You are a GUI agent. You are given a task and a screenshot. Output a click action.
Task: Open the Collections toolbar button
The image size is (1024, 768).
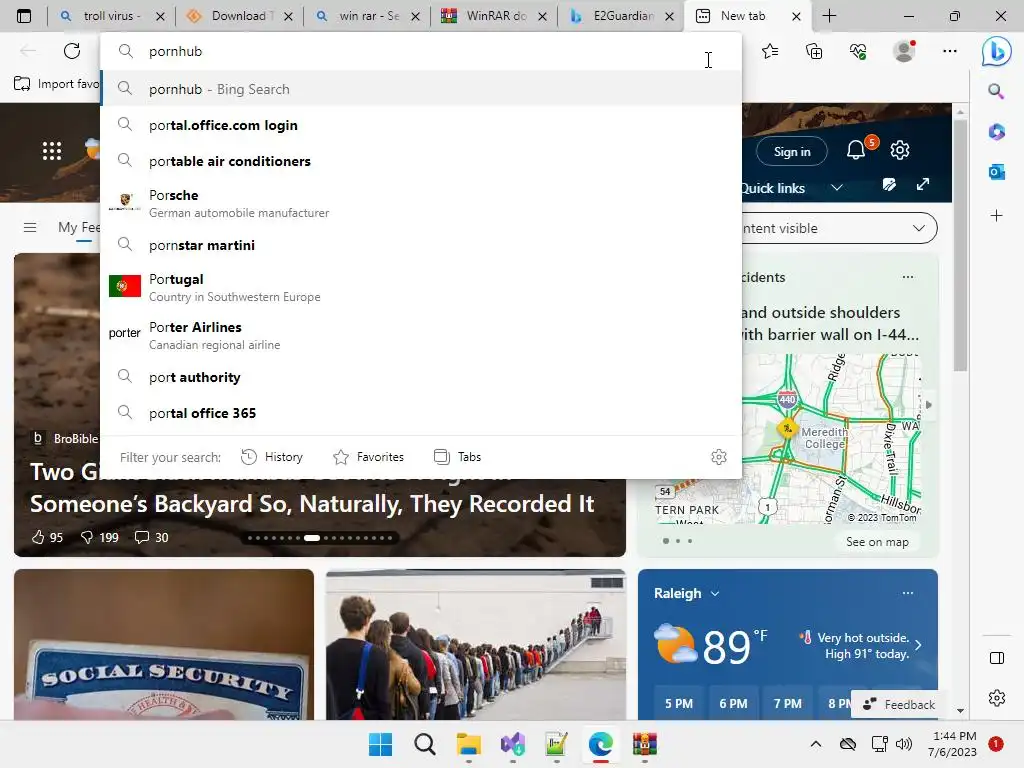(x=814, y=51)
